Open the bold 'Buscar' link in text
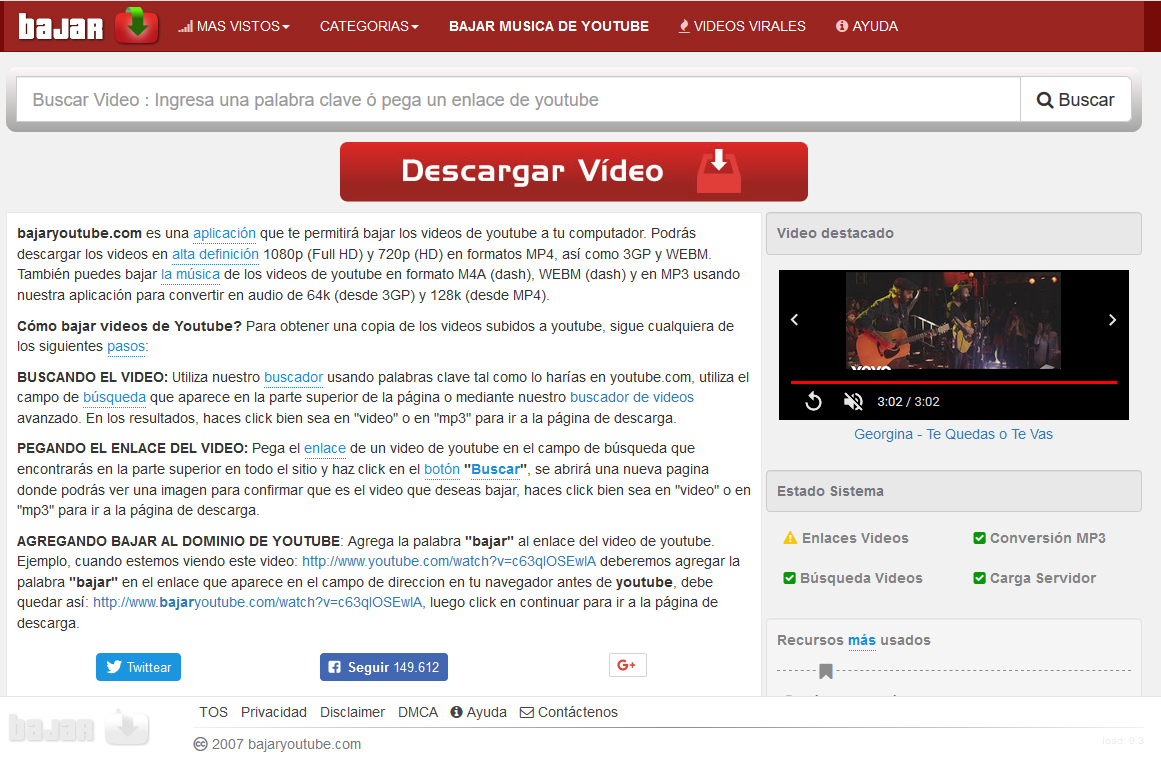This screenshot has width=1161, height=764. [x=495, y=469]
